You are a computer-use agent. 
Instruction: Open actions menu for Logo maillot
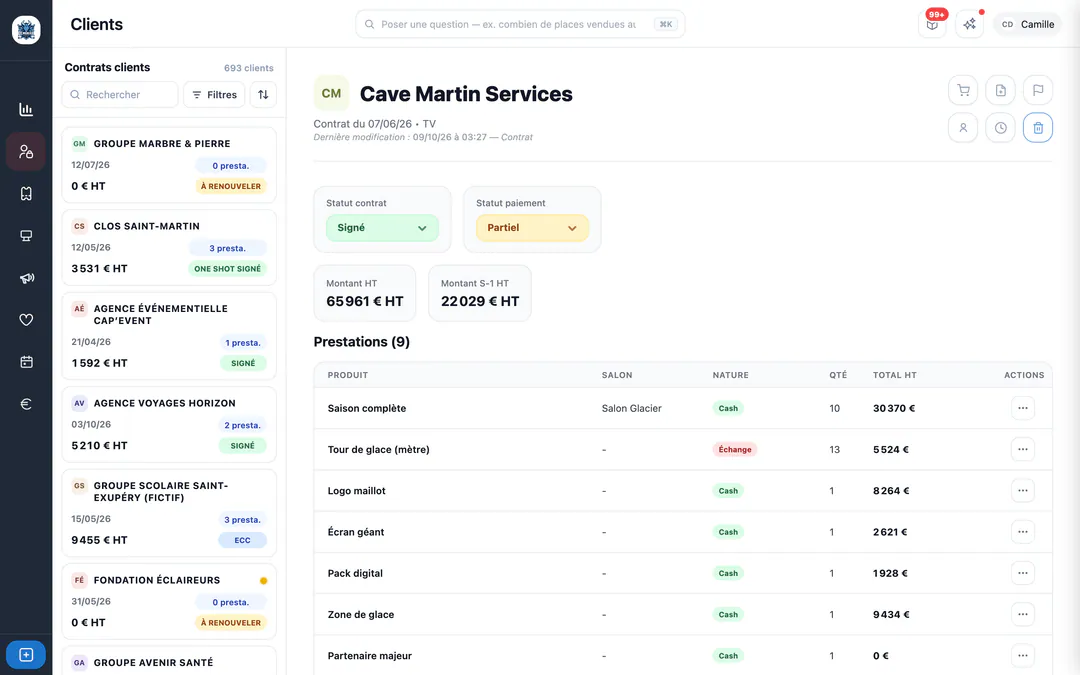pyautogui.click(x=1023, y=490)
